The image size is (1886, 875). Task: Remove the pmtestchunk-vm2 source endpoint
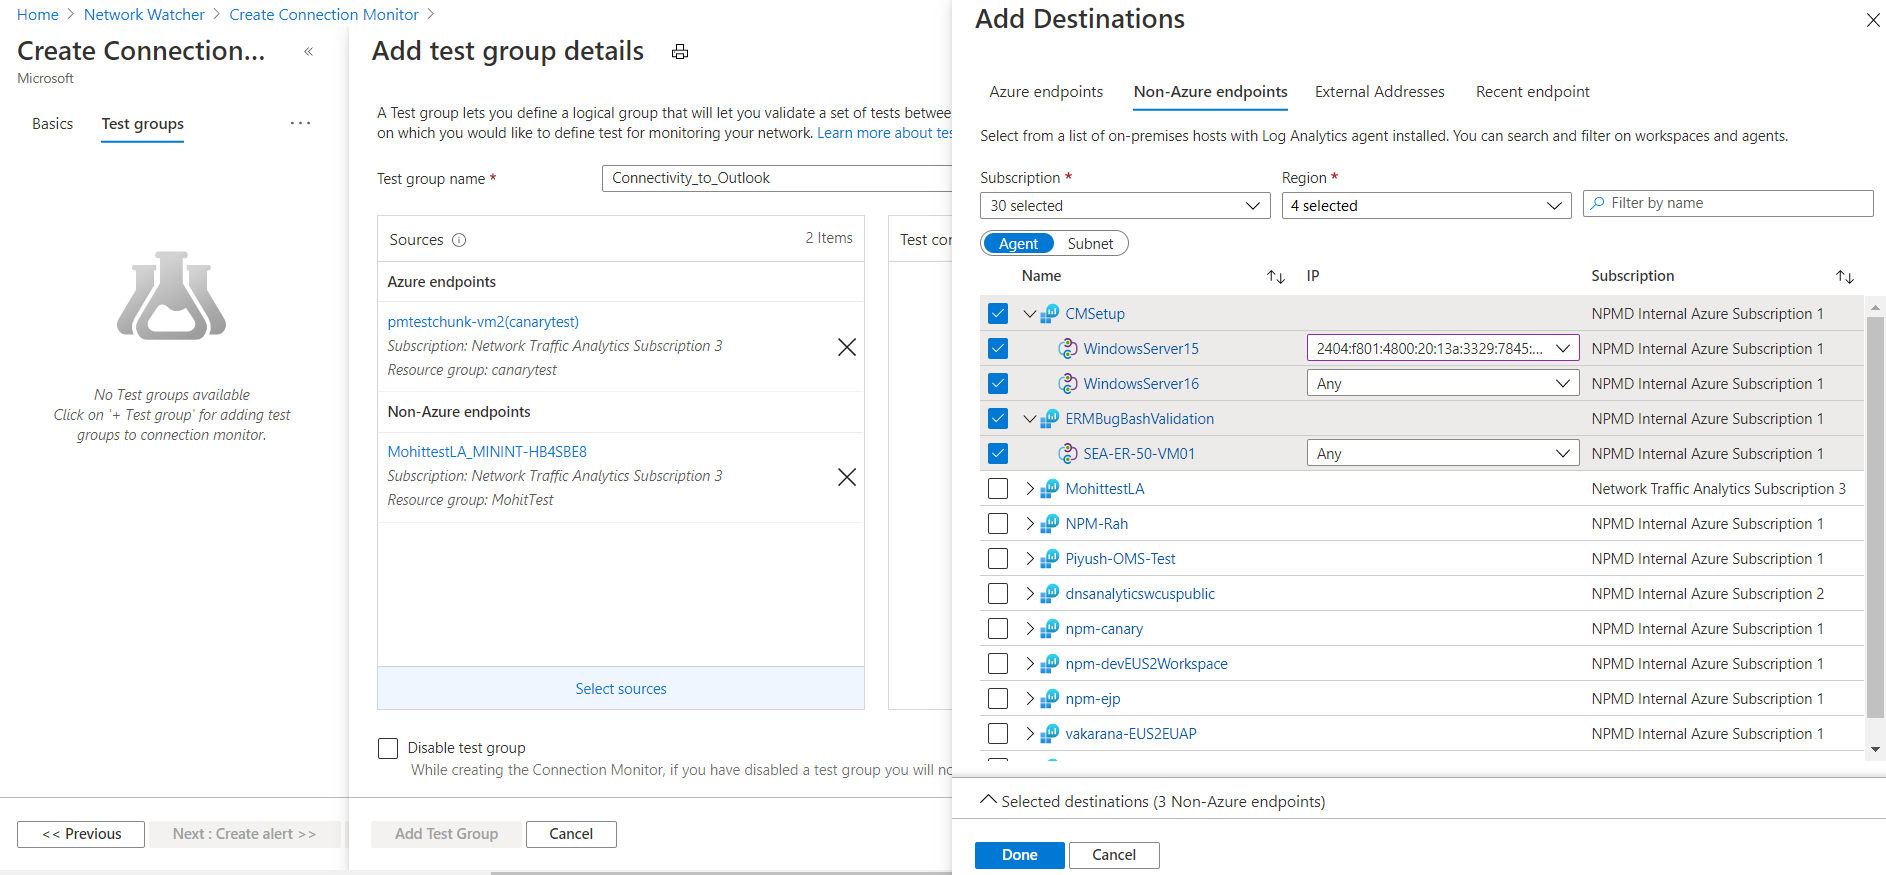pos(846,347)
